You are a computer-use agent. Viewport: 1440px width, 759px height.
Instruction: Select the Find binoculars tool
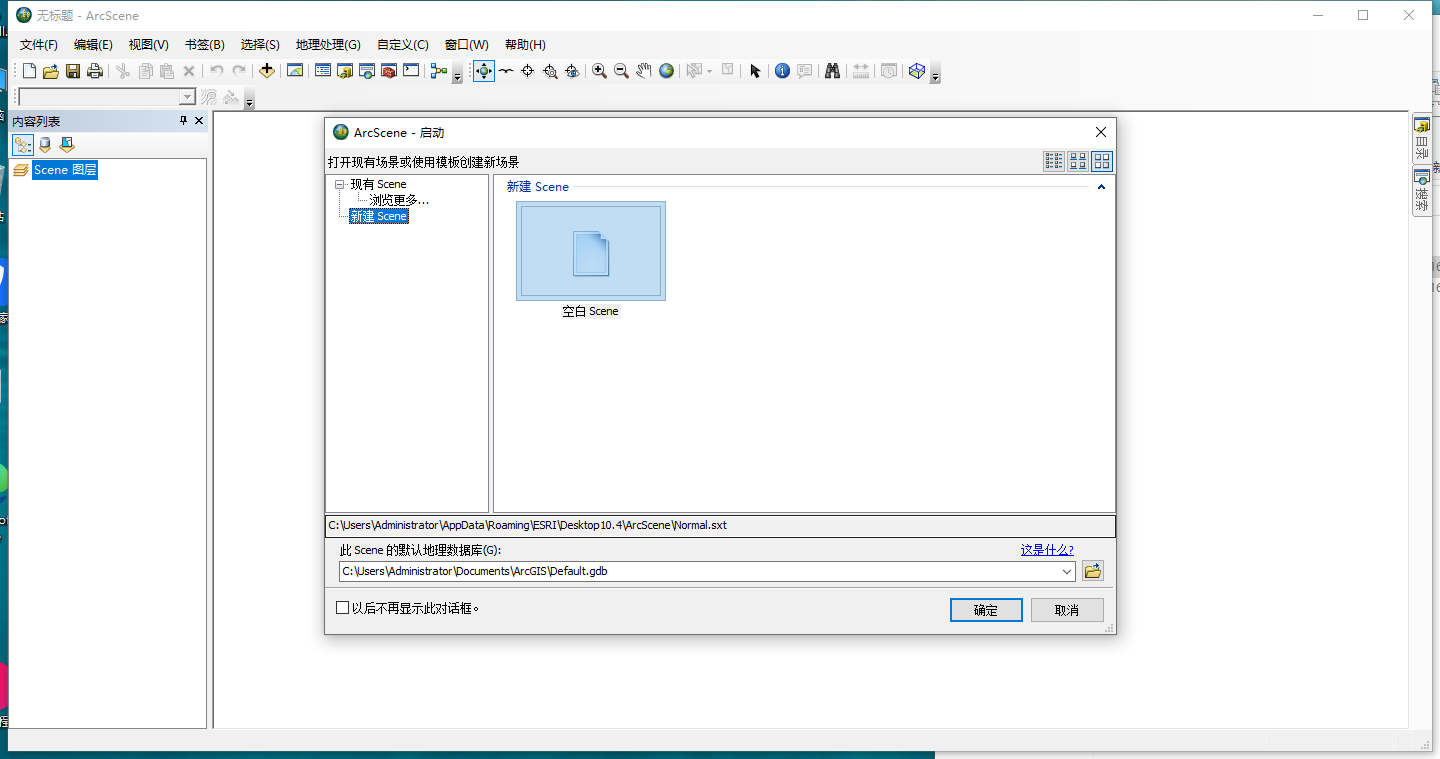(832, 71)
